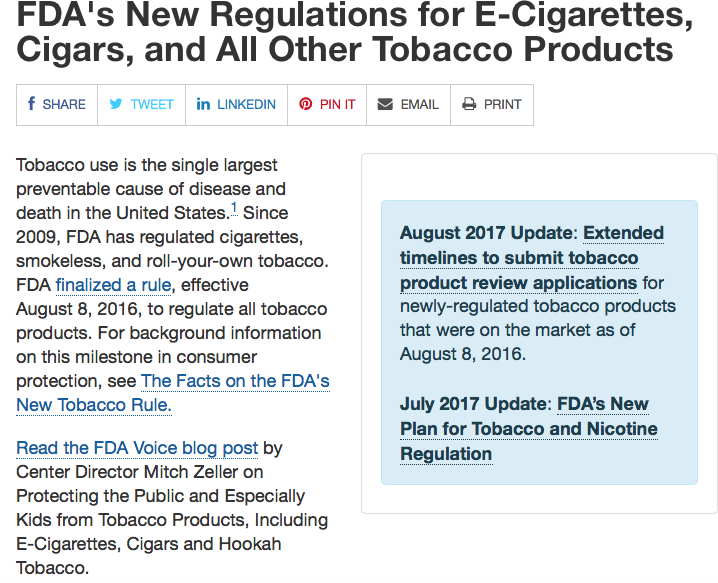Choose the PRINT page option

pyautogui.click(x=502, y=104)
